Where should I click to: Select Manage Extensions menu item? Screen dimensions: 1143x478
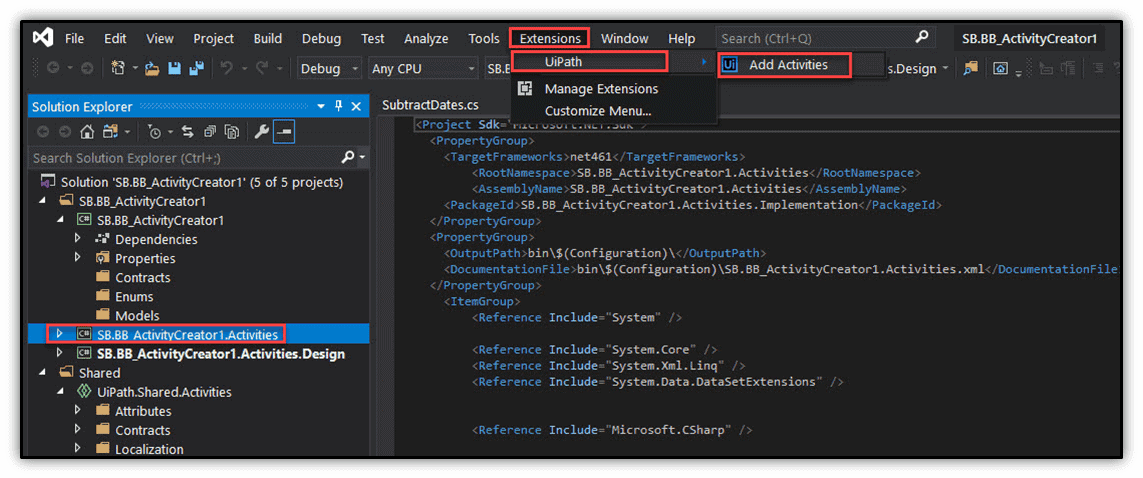tap(601, 89)
